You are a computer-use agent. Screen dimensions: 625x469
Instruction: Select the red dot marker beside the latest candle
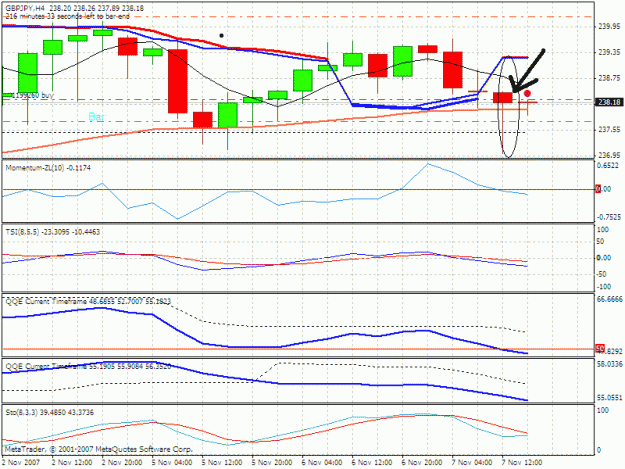527,94
